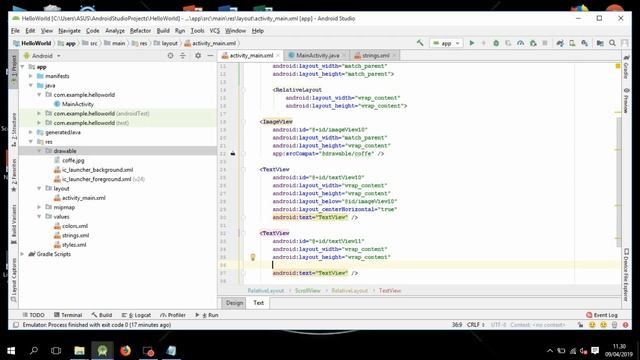Click the Stop square icon in toolbar
Image resolution: width=640 pixels, height=360 pixels.
point(545,43)
